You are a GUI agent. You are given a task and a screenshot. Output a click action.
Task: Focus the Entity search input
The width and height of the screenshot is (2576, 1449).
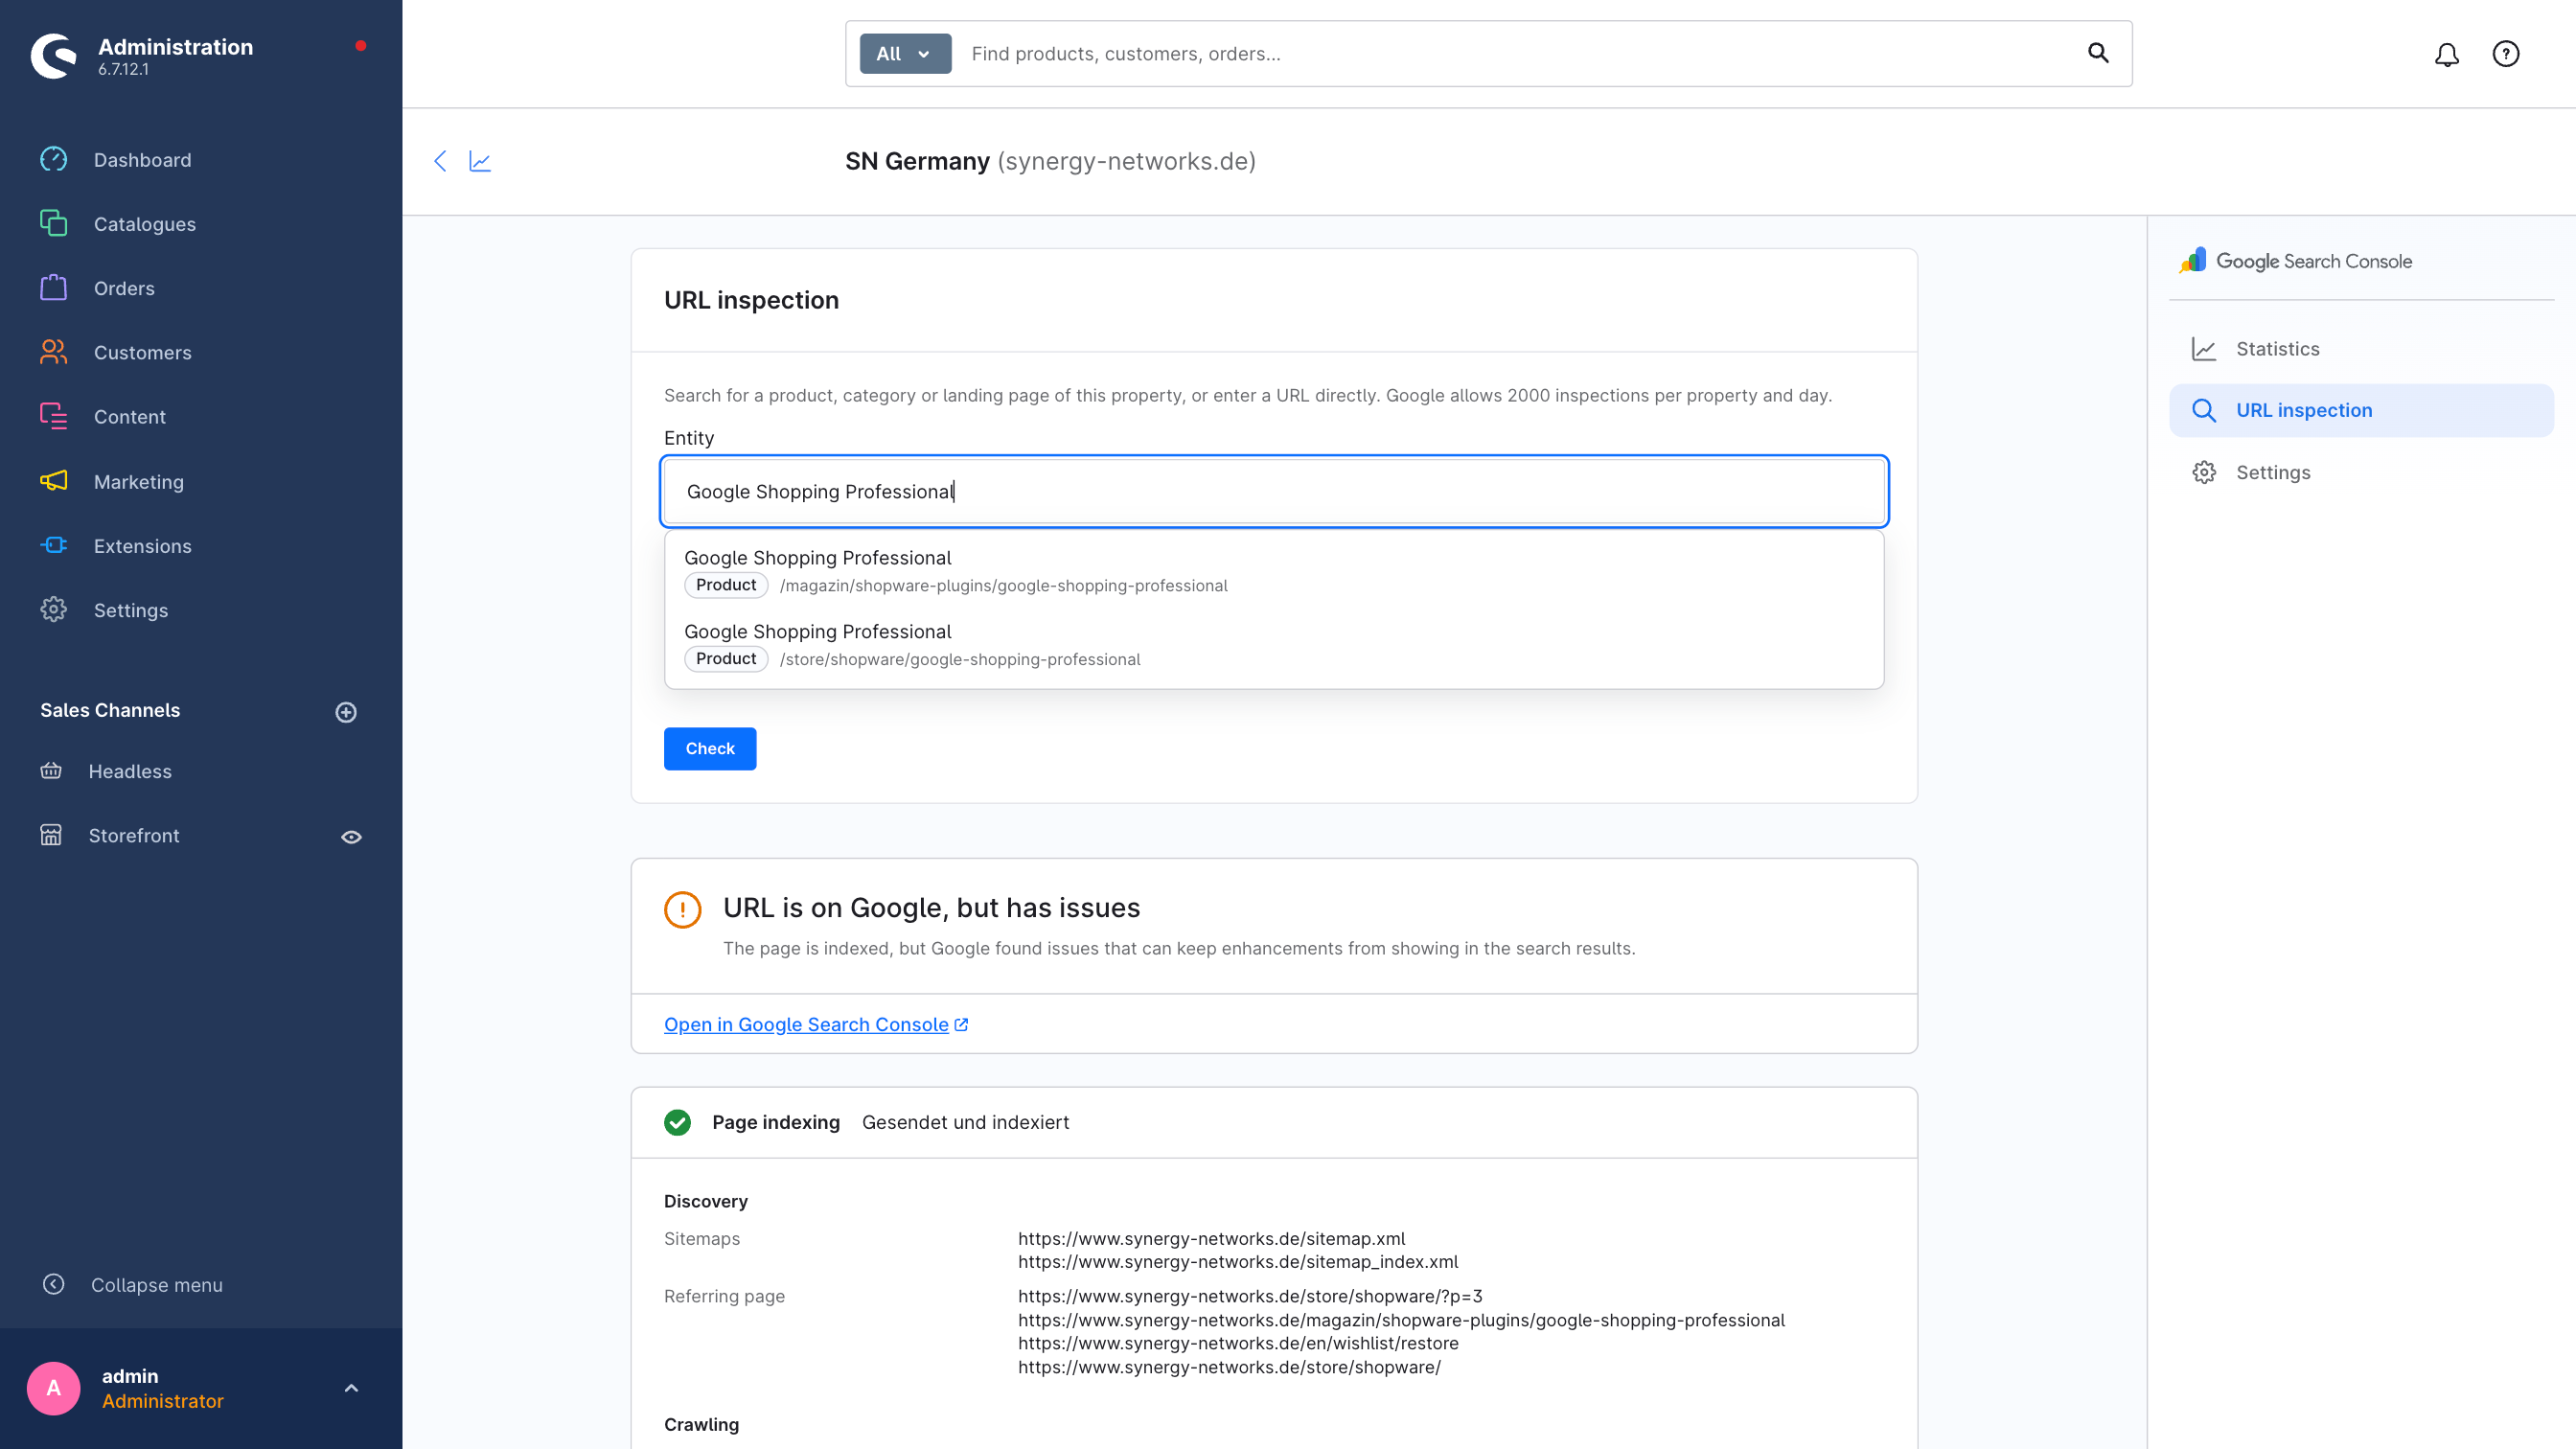(x=1274, y=491)
